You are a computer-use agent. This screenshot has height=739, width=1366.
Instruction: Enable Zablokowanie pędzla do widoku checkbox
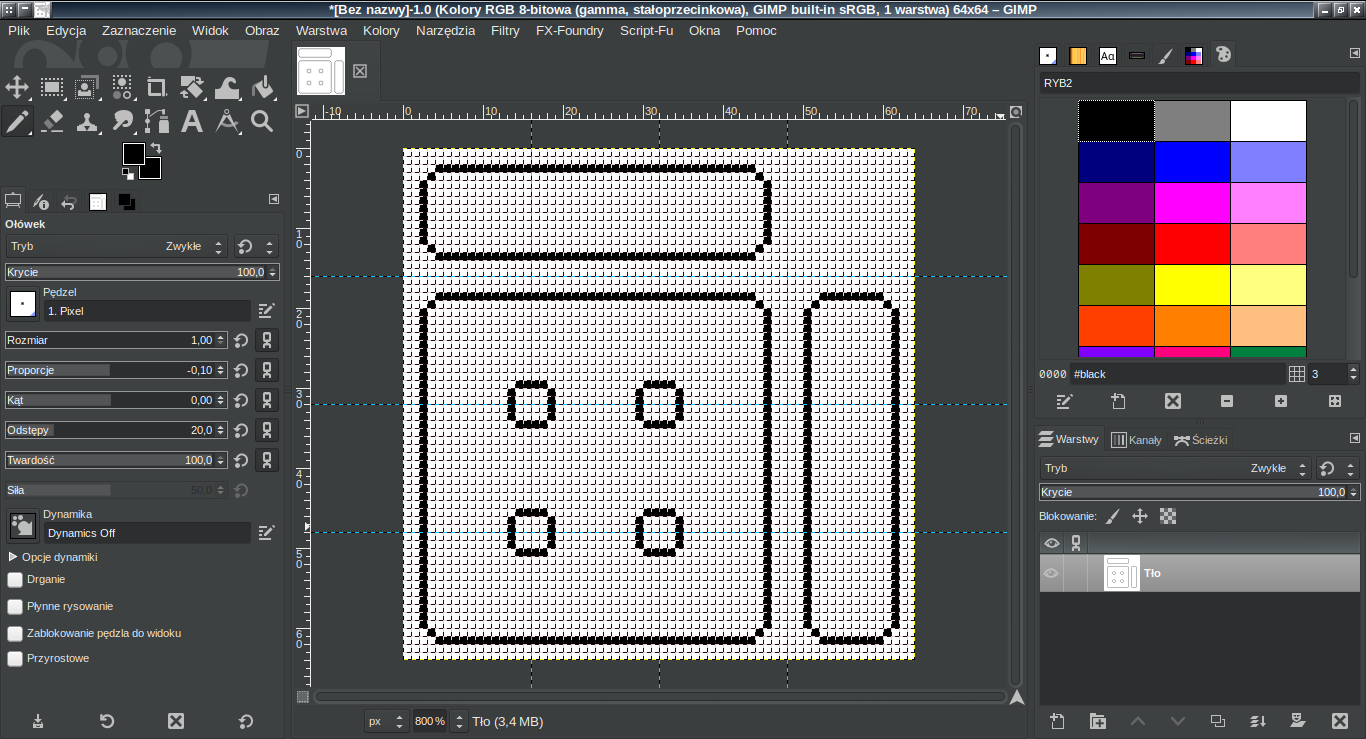coord(15,633)
